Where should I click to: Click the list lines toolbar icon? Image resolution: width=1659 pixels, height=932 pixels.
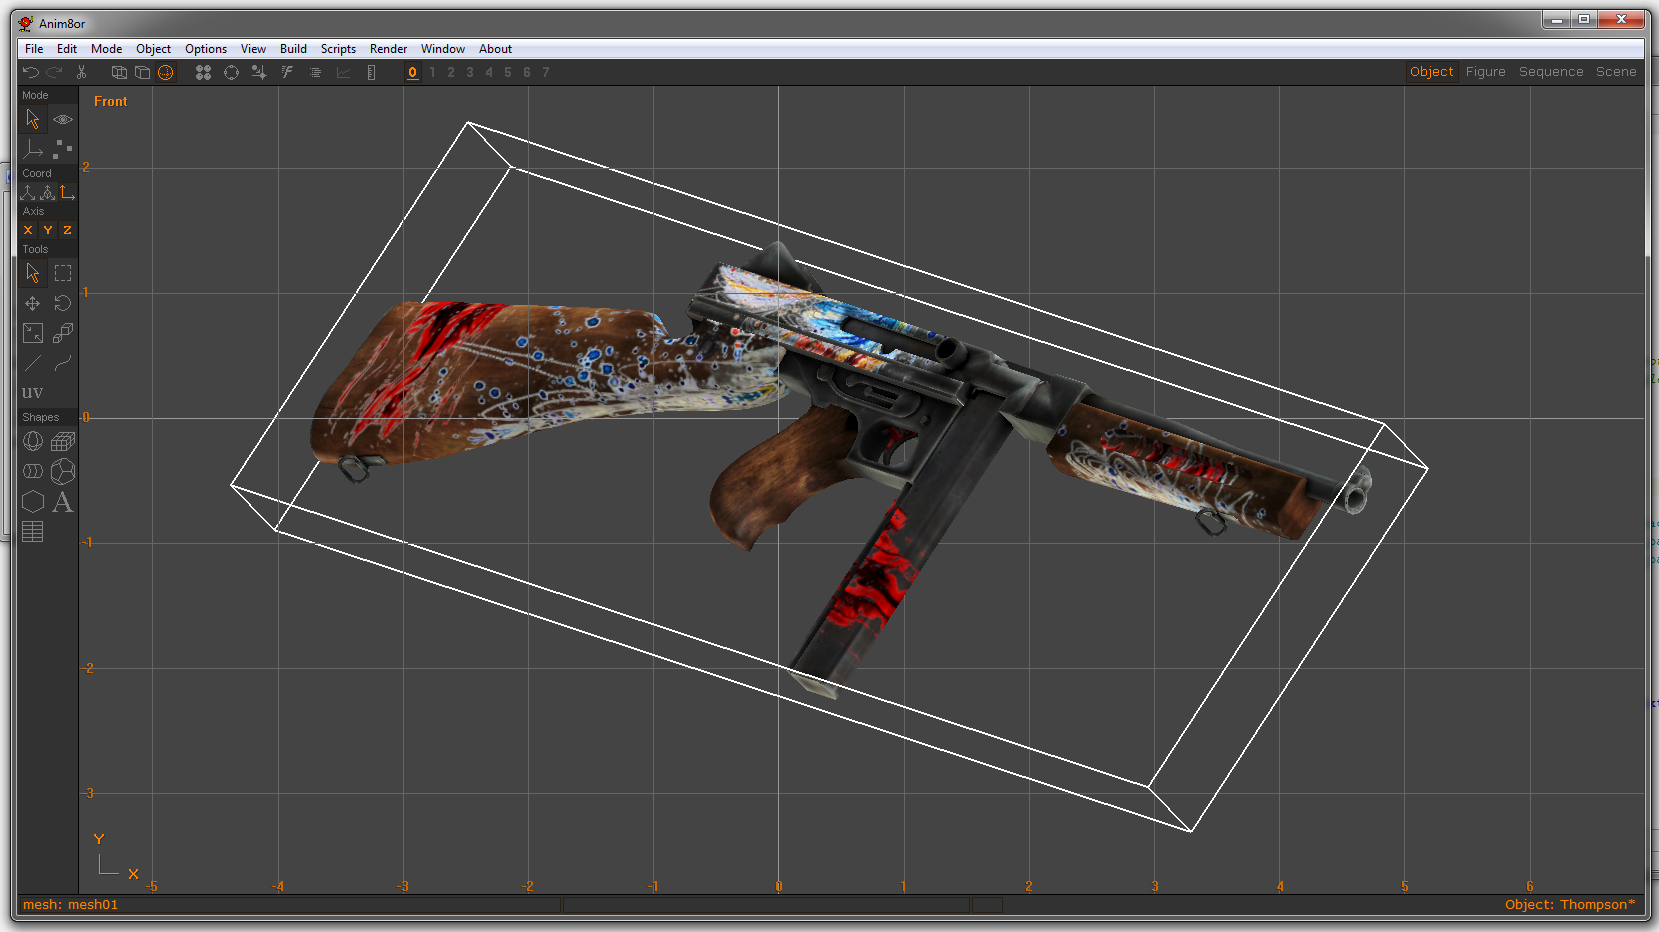tap(315, 72)
